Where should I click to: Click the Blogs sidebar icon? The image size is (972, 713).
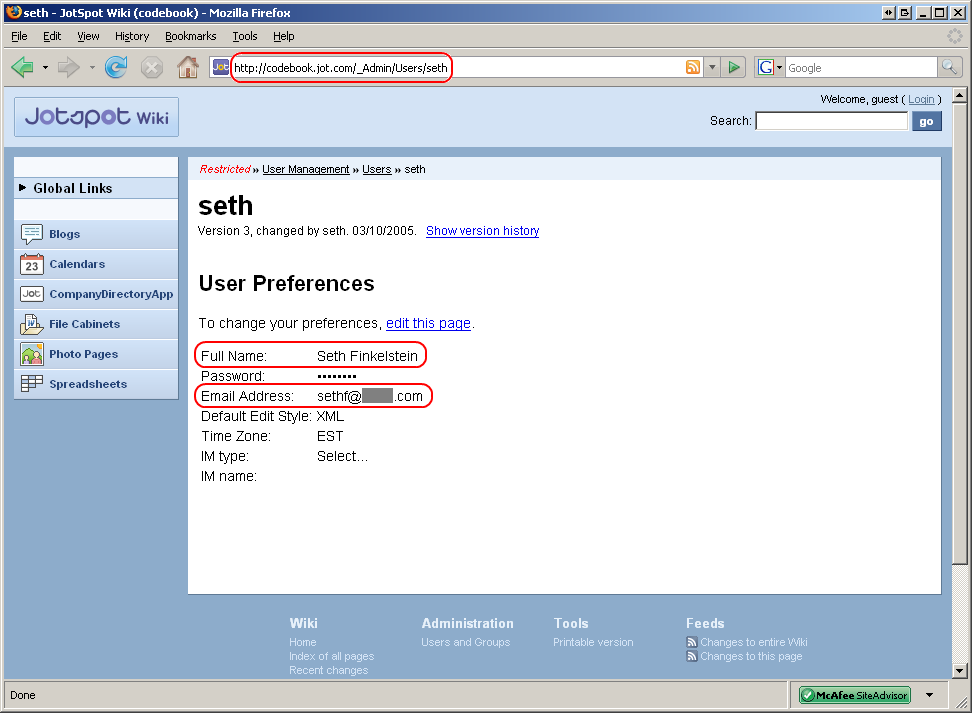pyautogui.click(x=32, y=234)
